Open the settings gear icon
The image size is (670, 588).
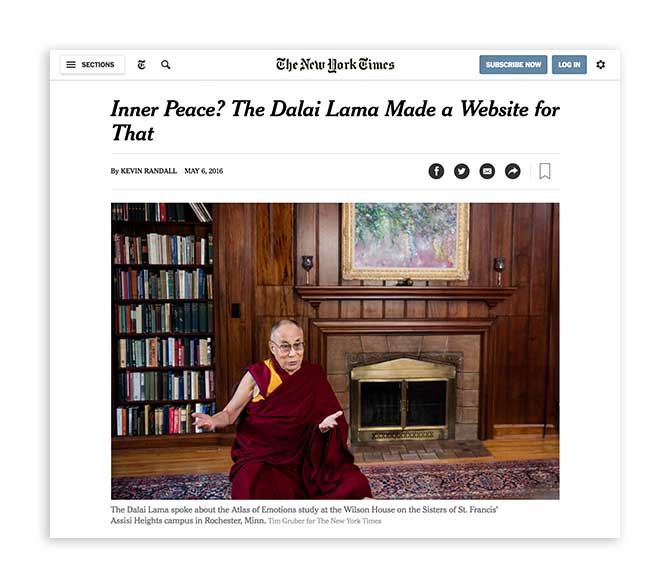[x=601, y=65]
